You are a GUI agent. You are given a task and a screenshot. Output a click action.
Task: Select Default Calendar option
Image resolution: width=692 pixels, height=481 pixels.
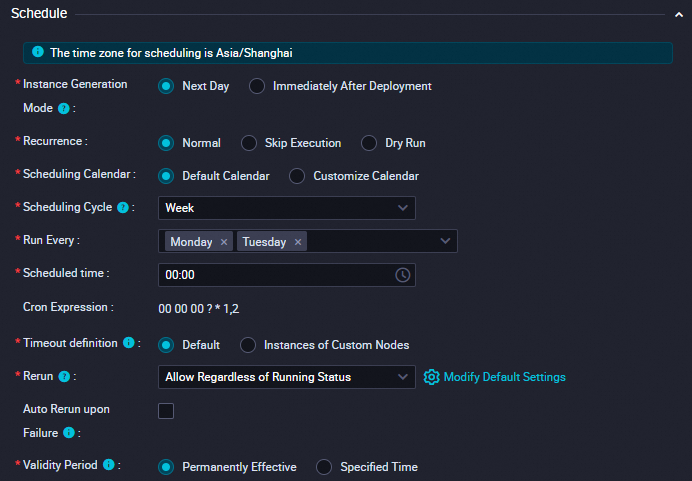[166, 176]
